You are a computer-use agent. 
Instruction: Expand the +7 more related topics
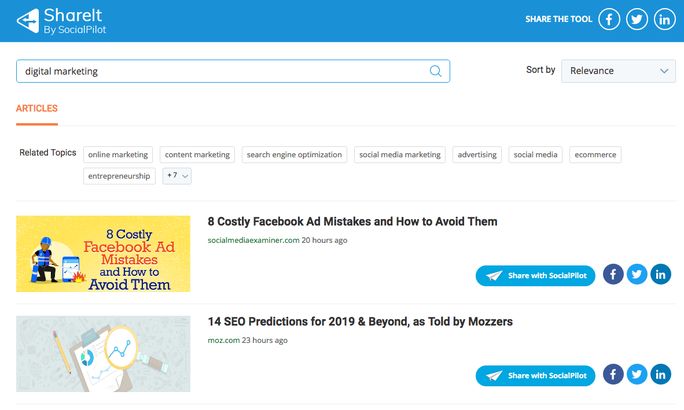pos(177,176)
